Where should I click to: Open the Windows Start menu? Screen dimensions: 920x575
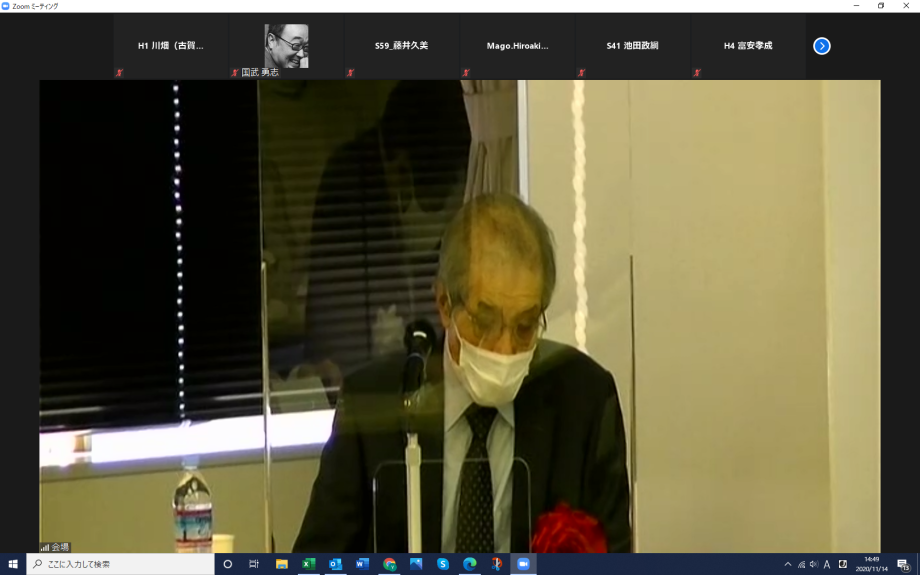pos(13,564)
